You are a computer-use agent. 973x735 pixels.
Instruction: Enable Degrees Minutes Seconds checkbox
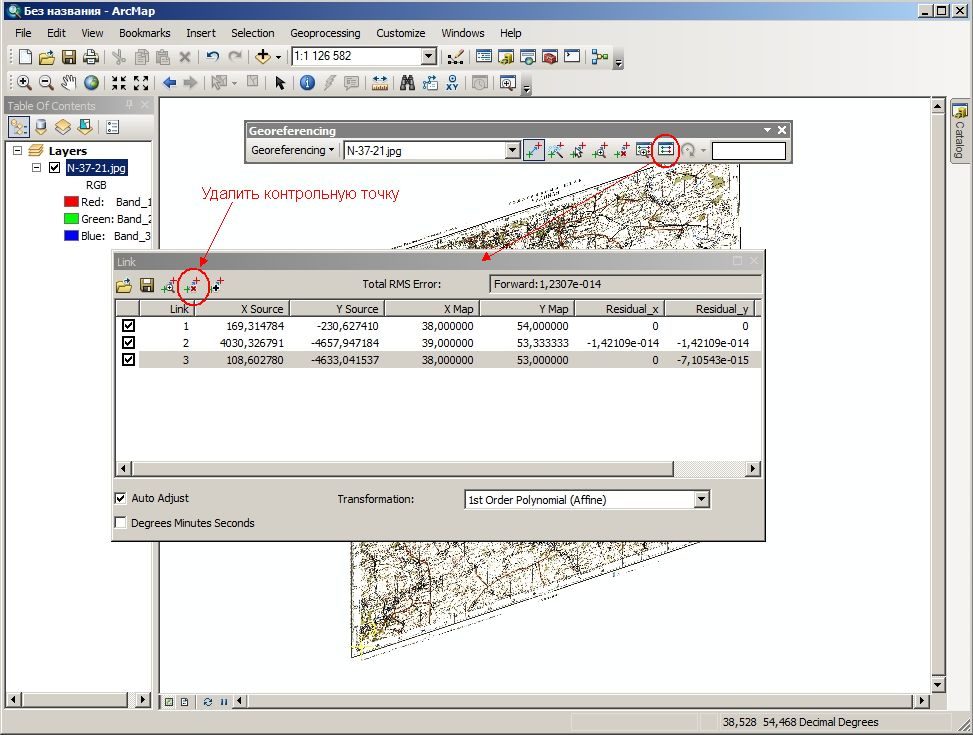[120, 523]
